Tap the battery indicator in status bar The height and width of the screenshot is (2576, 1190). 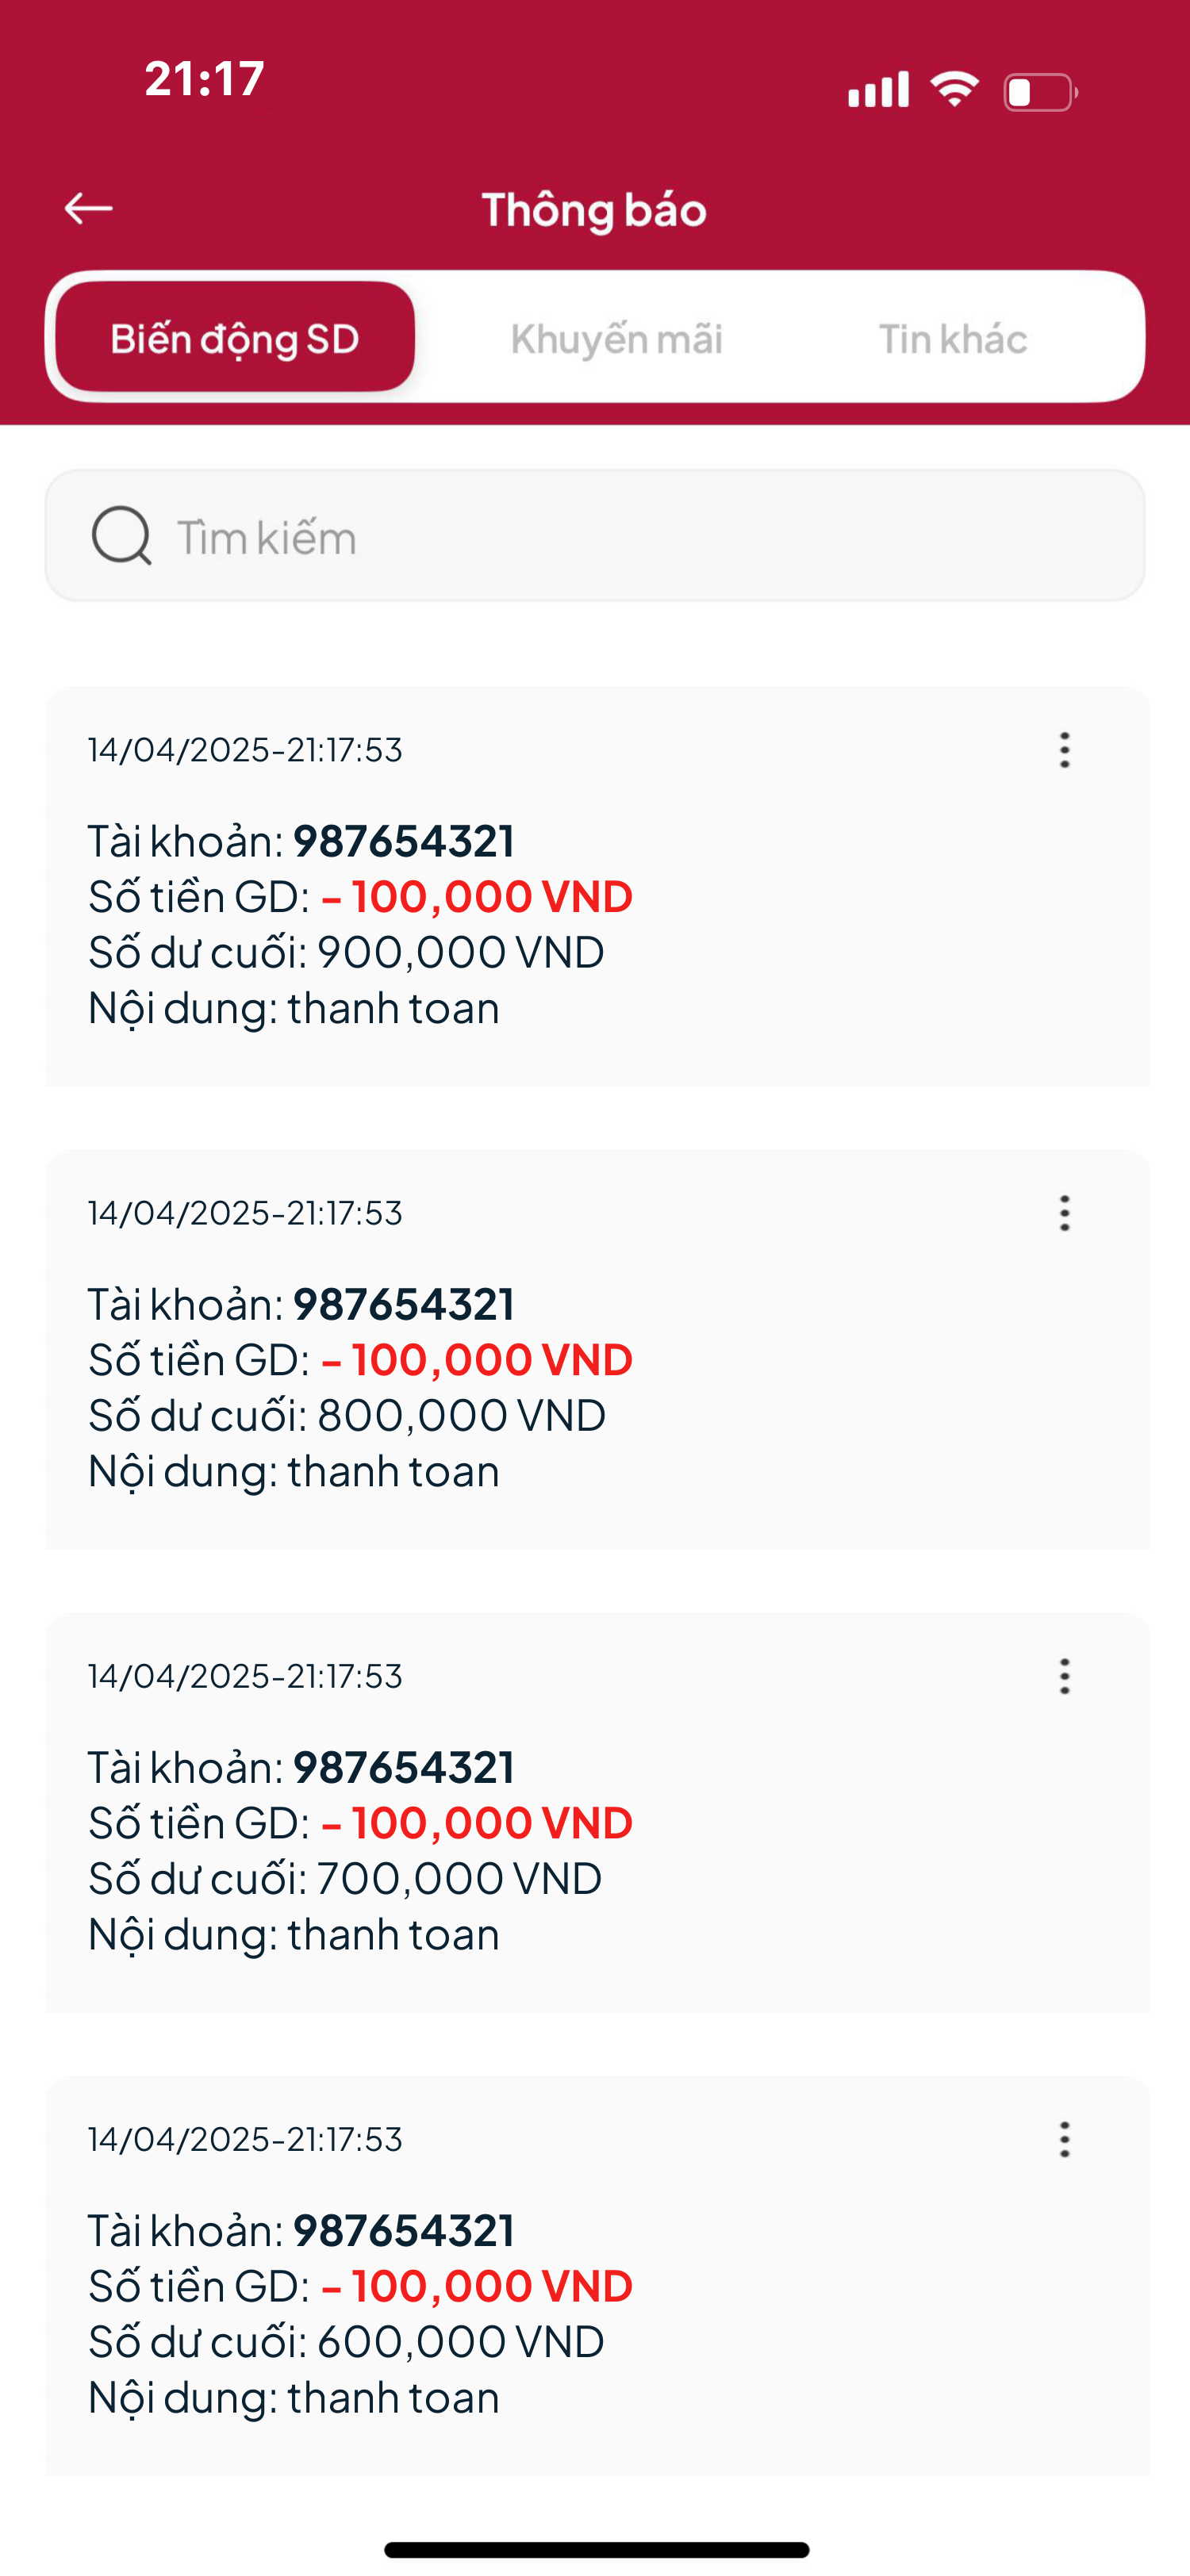[1040, 92]
